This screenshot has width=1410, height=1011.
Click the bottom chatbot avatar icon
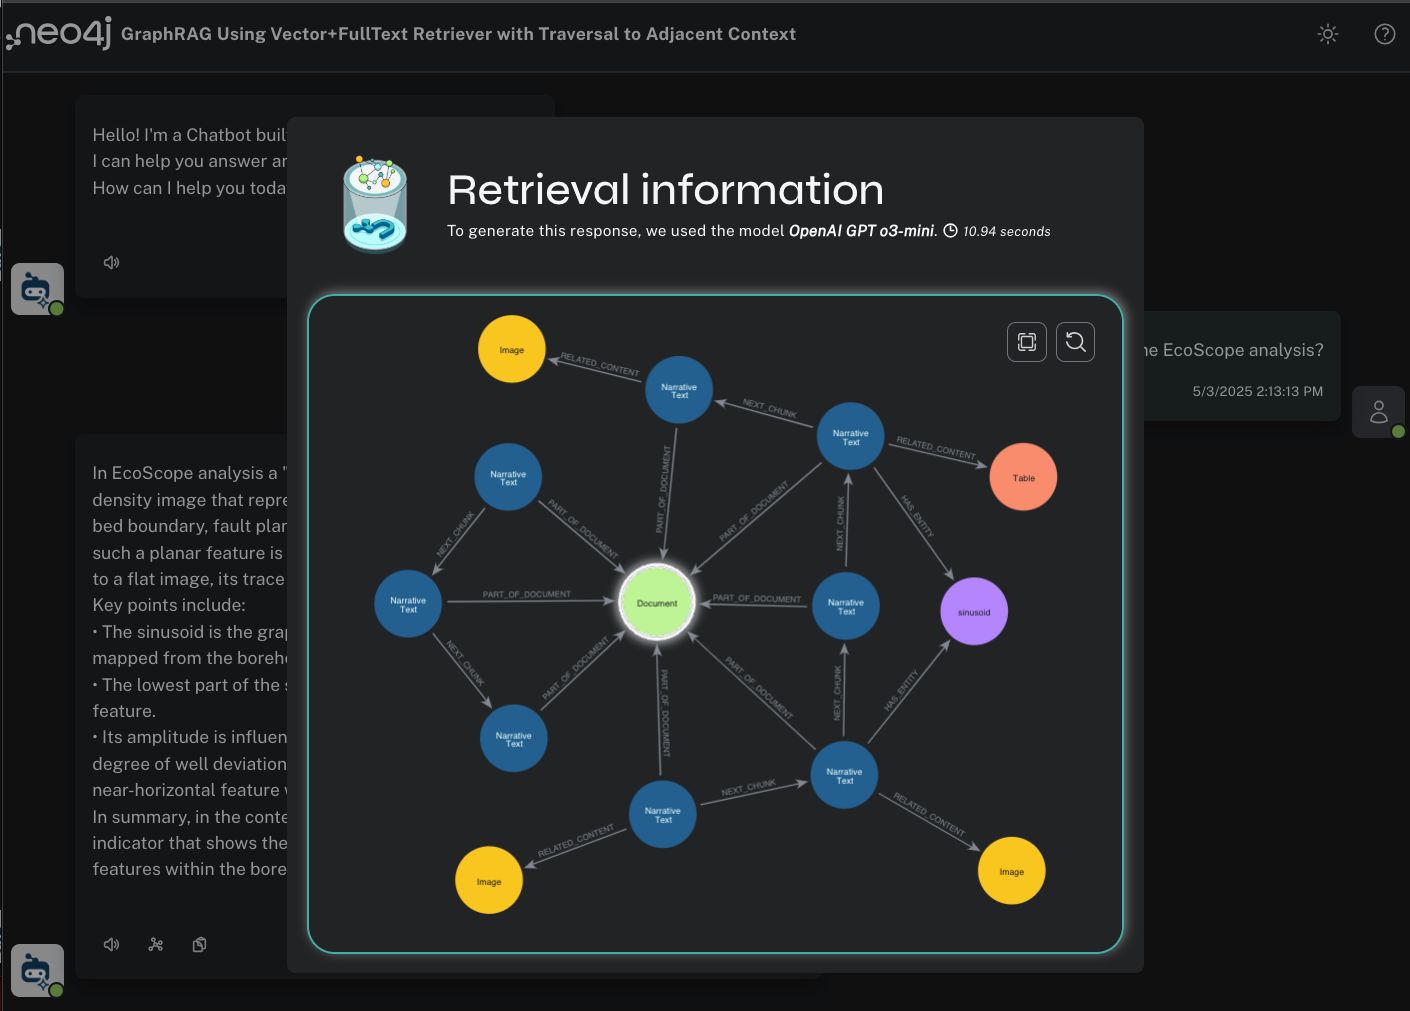[x=36, y=969]
